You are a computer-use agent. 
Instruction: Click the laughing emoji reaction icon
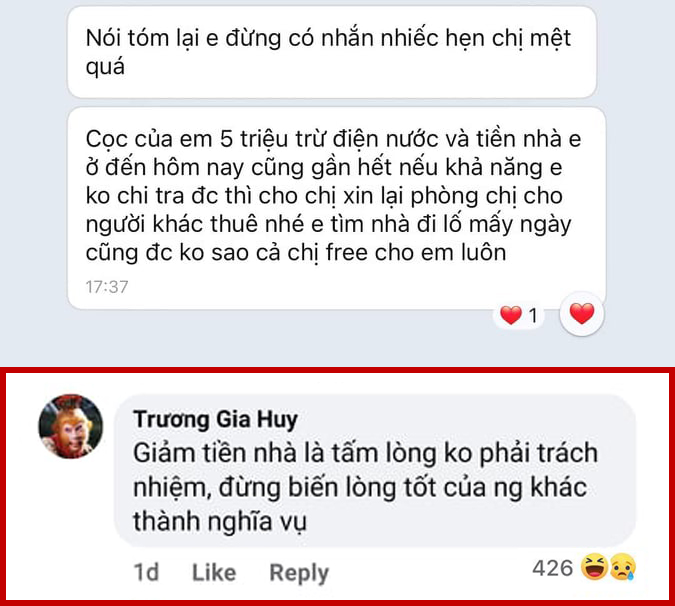click(x=594, y=567)
